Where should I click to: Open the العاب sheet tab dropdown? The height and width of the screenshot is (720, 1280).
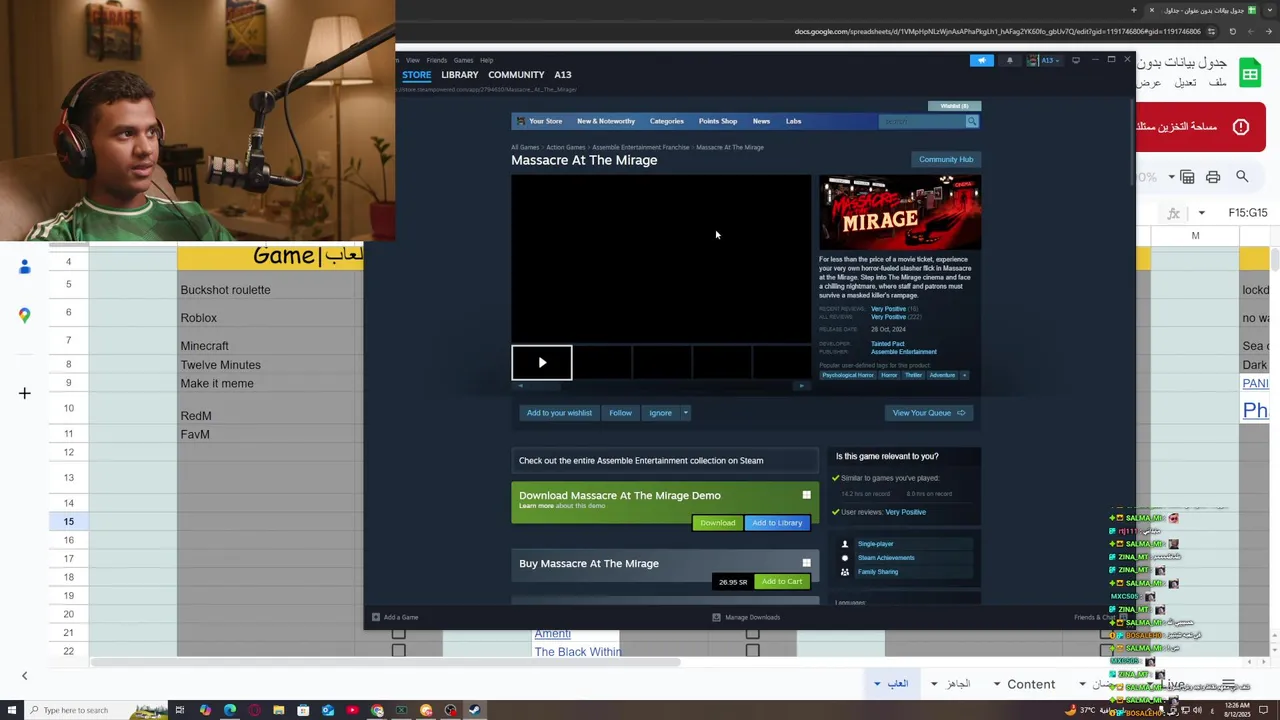pos(877,684)
